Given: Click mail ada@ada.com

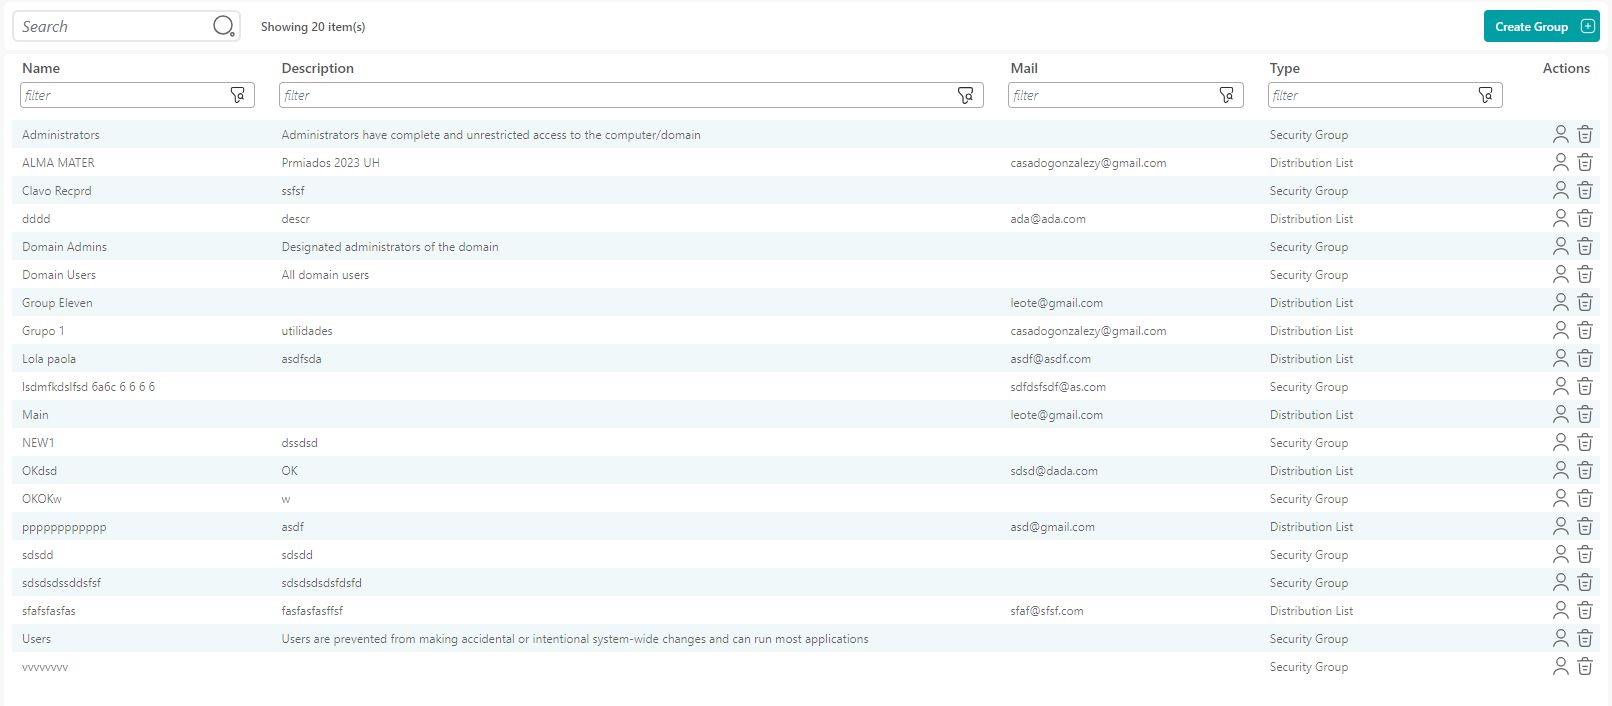Looking at the screenshot, I should click(x=1048, y=219).
